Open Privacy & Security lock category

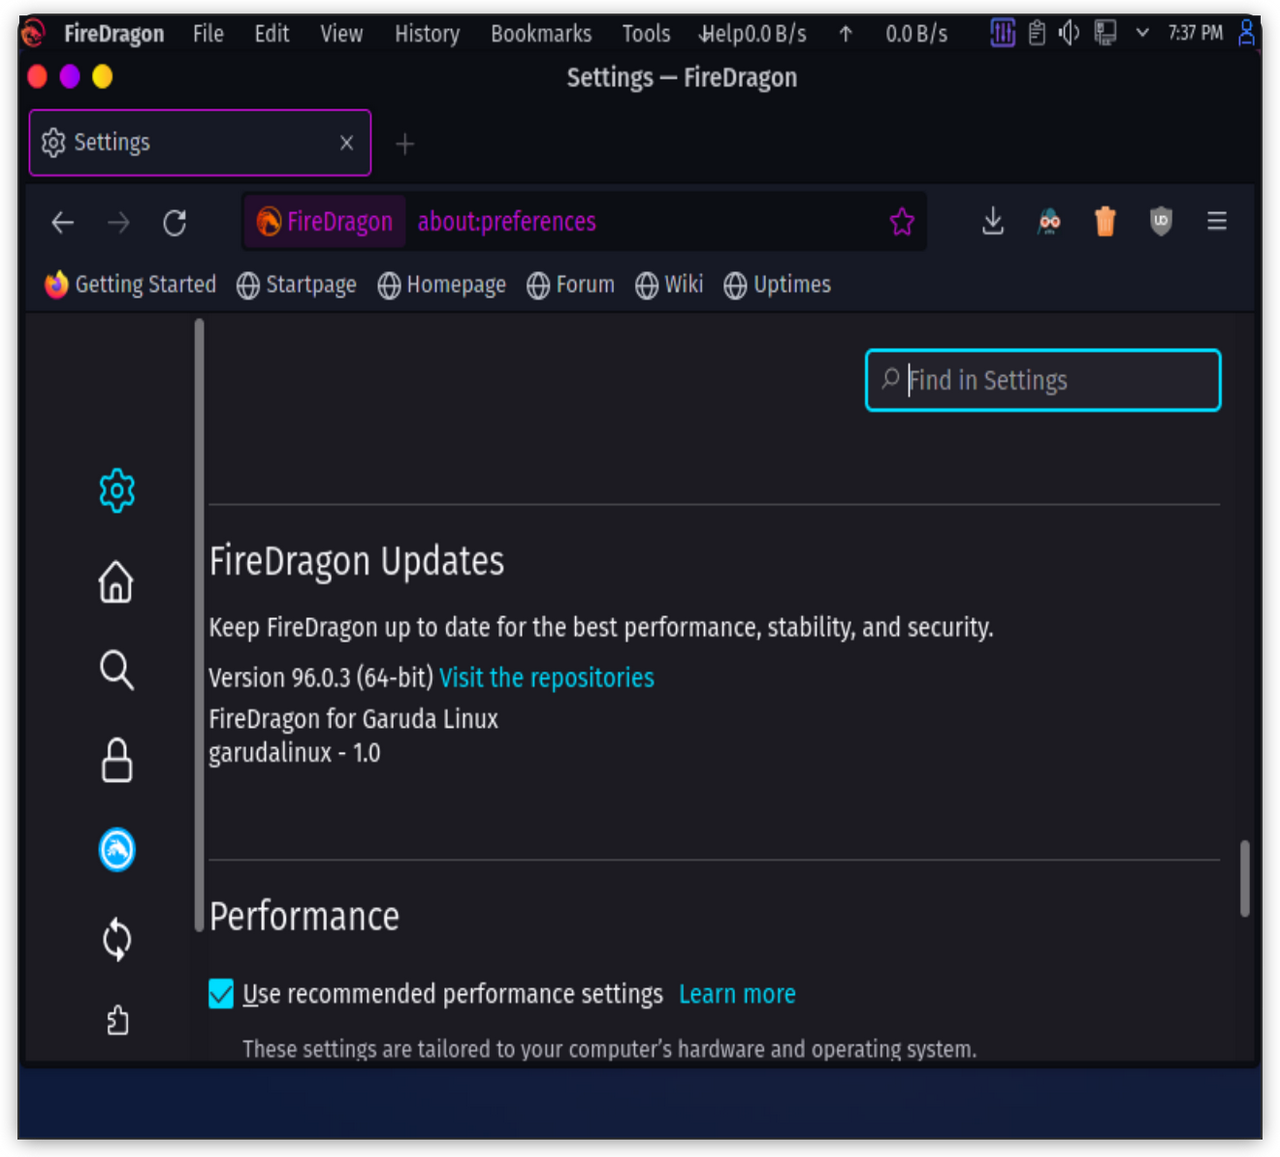coord(117,760)
